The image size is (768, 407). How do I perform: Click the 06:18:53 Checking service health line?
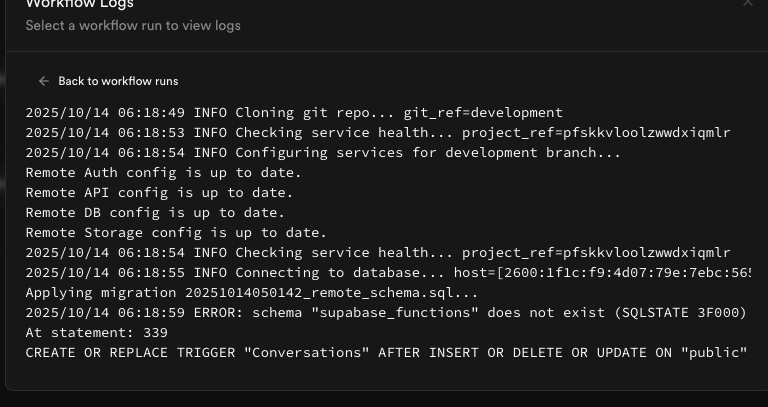378,133
